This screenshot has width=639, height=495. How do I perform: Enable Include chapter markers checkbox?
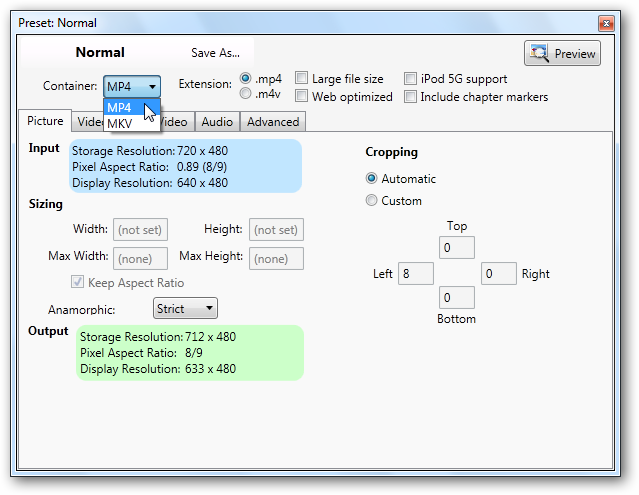(410, 97)
